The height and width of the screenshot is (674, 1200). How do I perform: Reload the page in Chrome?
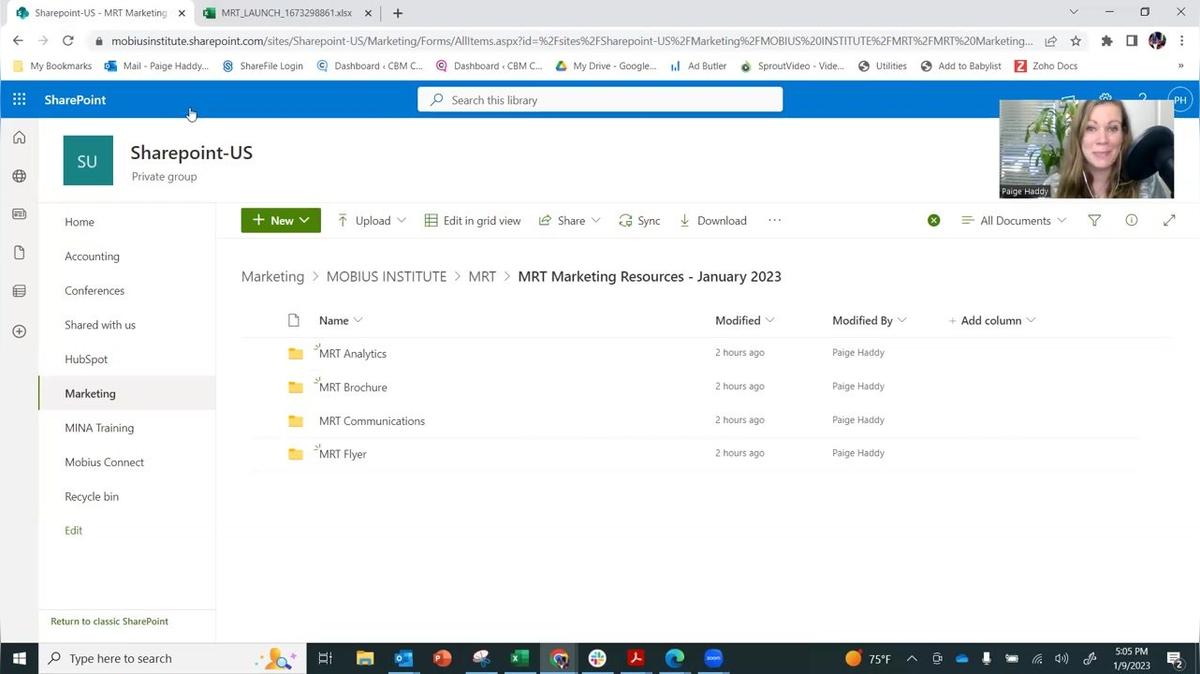[68, 41]
